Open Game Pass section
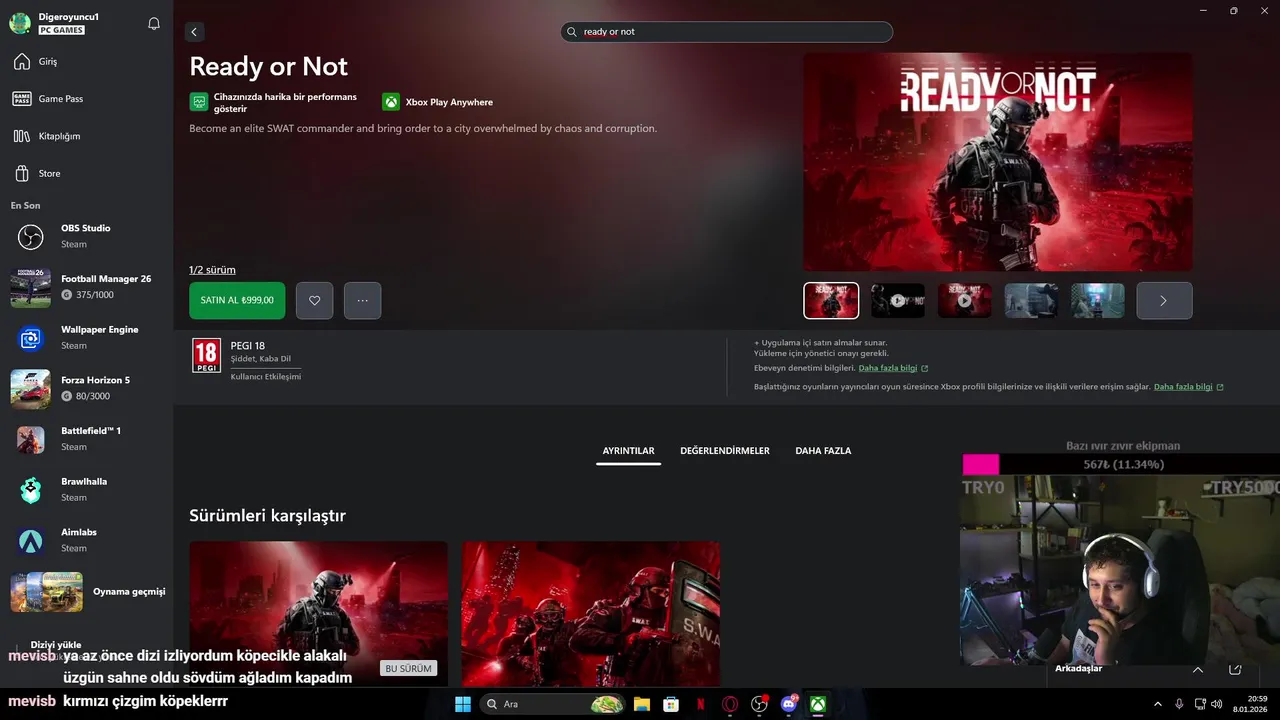Viewport: 1280px width, 720px height. [86, 99]
